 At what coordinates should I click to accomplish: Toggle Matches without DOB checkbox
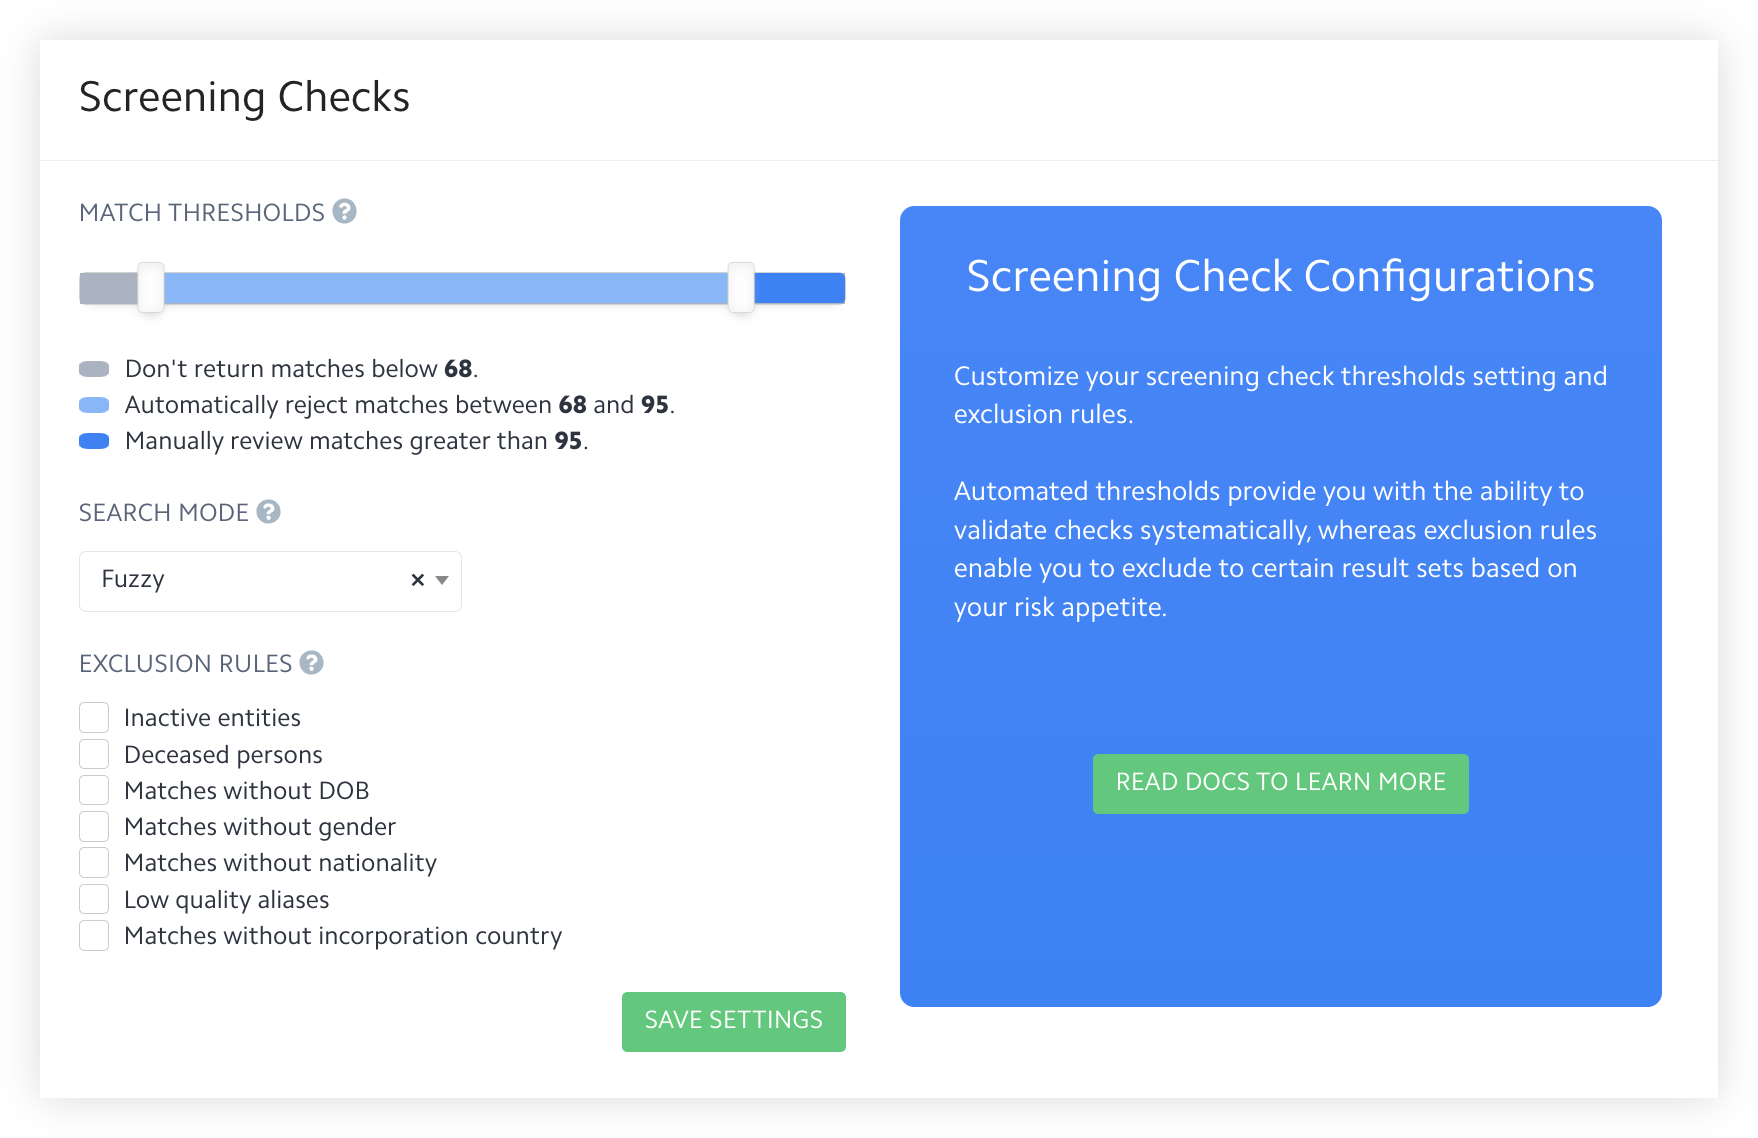(94, 790)
